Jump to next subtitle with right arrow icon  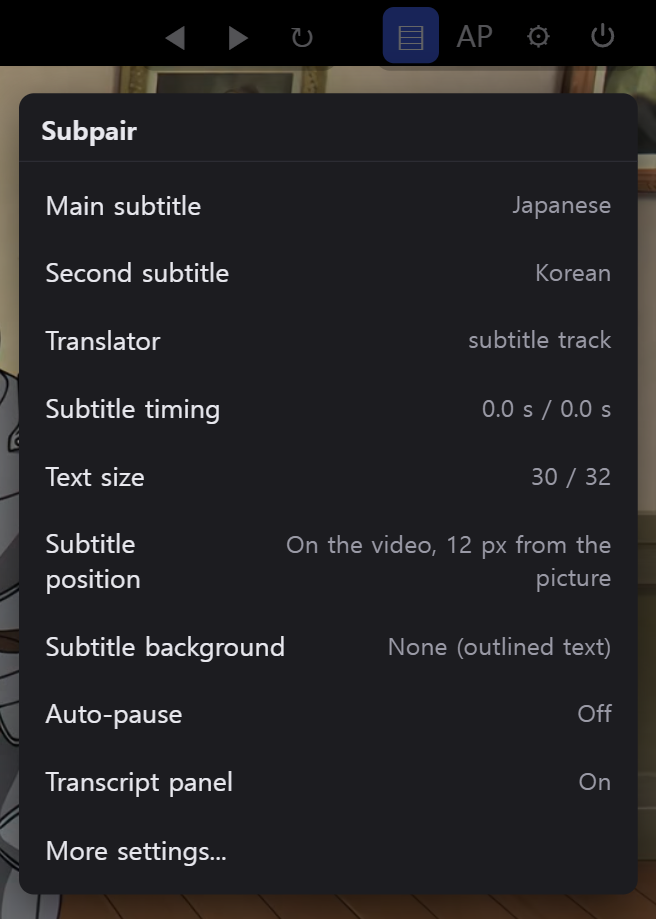coord(238,38)
